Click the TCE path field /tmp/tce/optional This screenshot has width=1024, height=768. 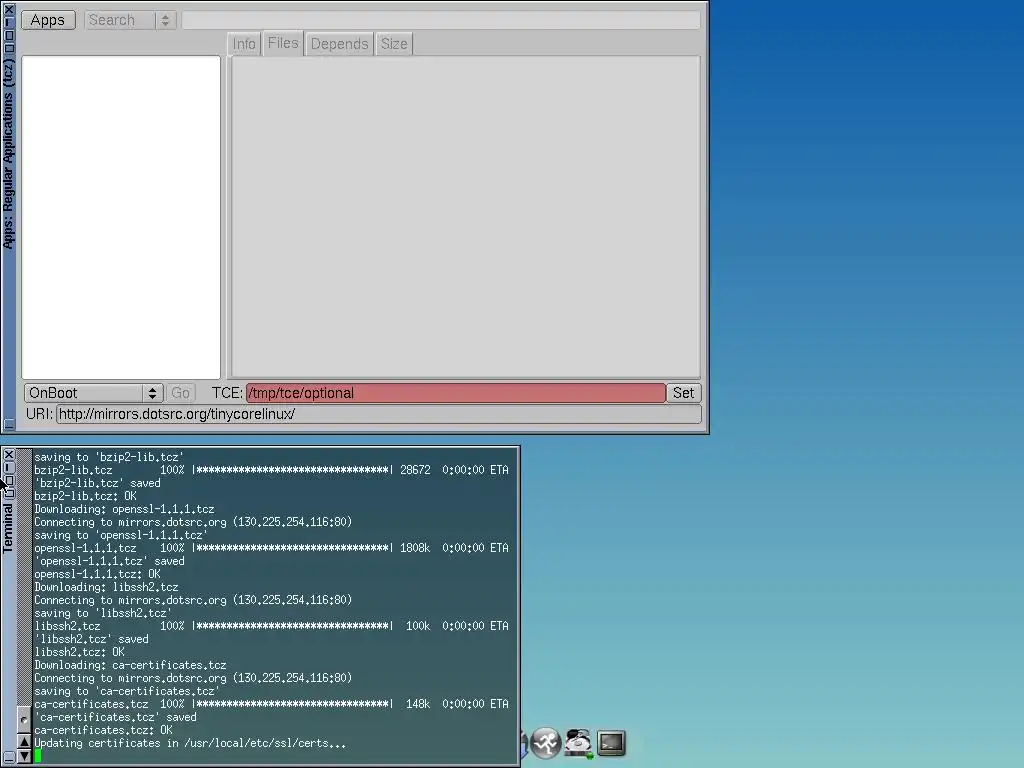point(456,393)
